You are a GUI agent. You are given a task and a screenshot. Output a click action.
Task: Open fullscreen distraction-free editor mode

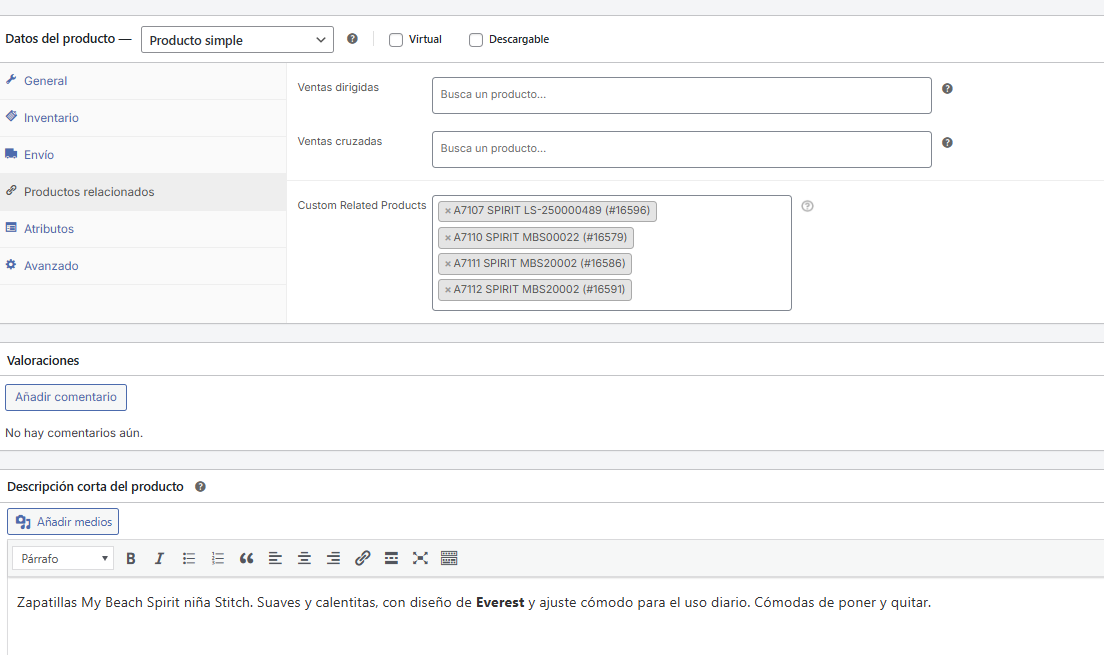coord(420,558)
